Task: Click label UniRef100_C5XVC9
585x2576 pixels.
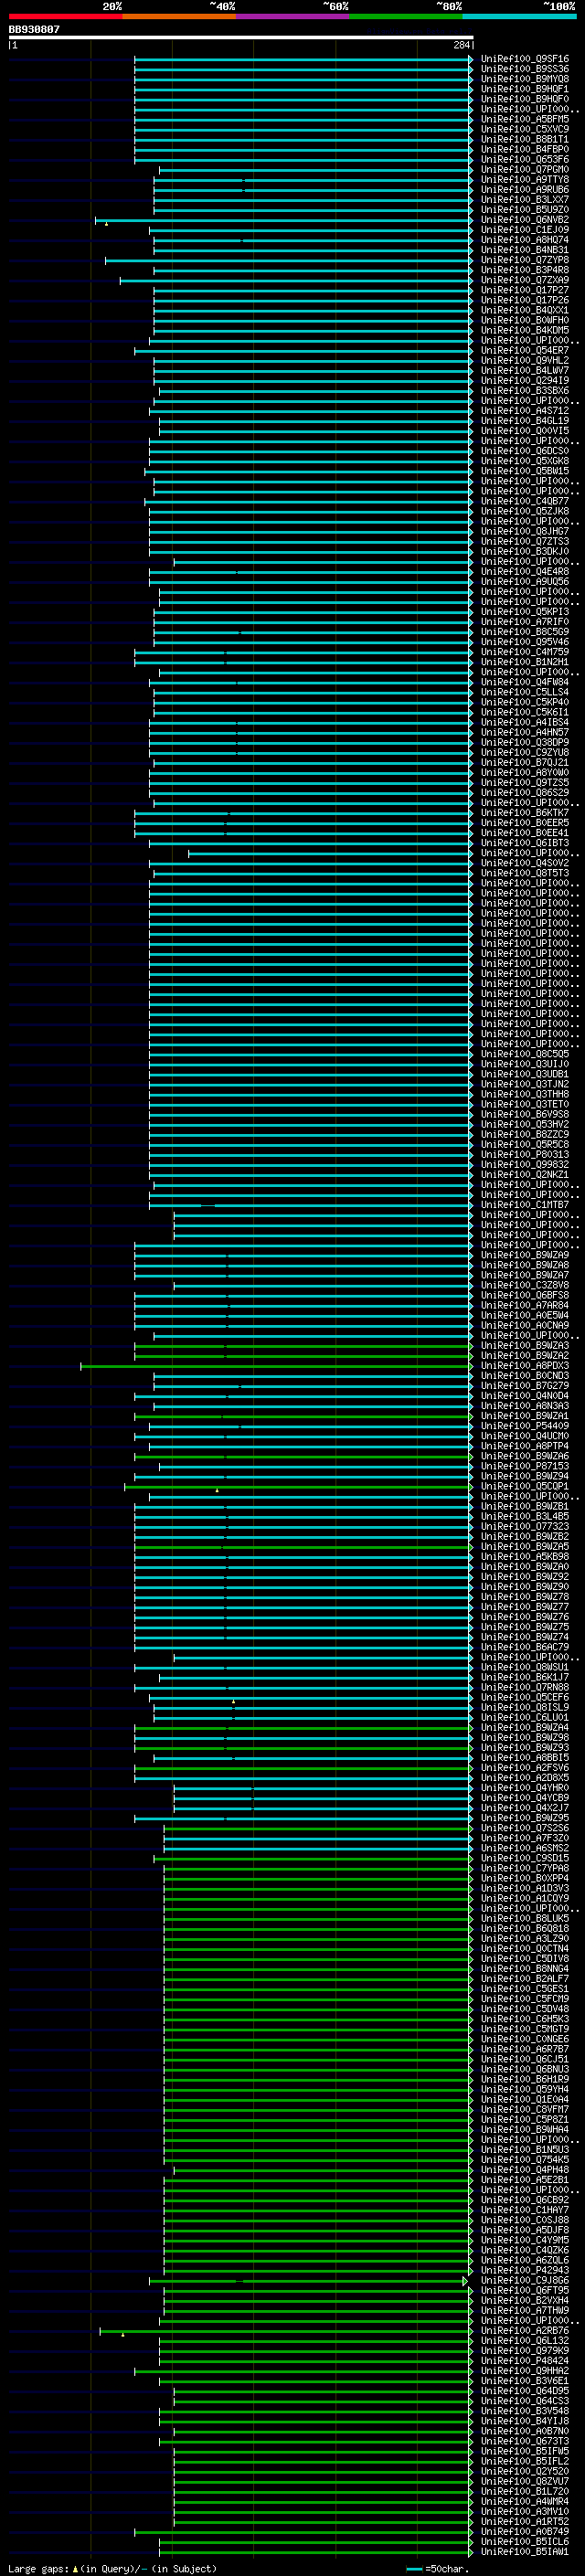Action: tap(525, 129)
